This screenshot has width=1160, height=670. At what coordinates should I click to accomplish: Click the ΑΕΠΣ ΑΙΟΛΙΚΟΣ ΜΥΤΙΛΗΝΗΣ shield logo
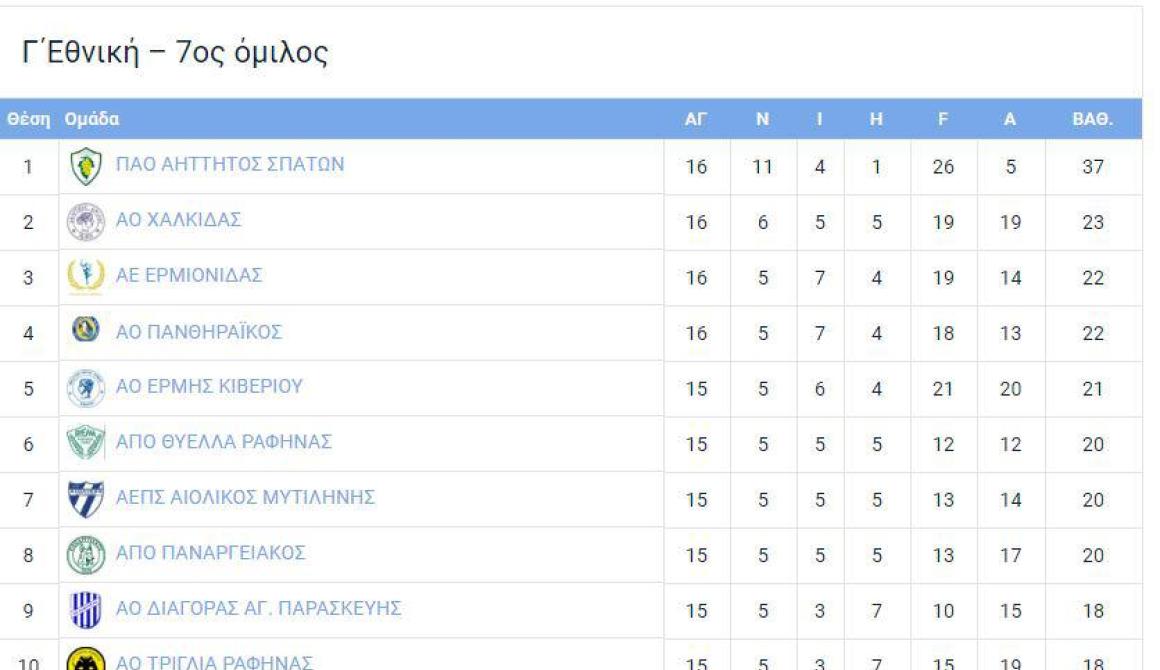point(86,499)
